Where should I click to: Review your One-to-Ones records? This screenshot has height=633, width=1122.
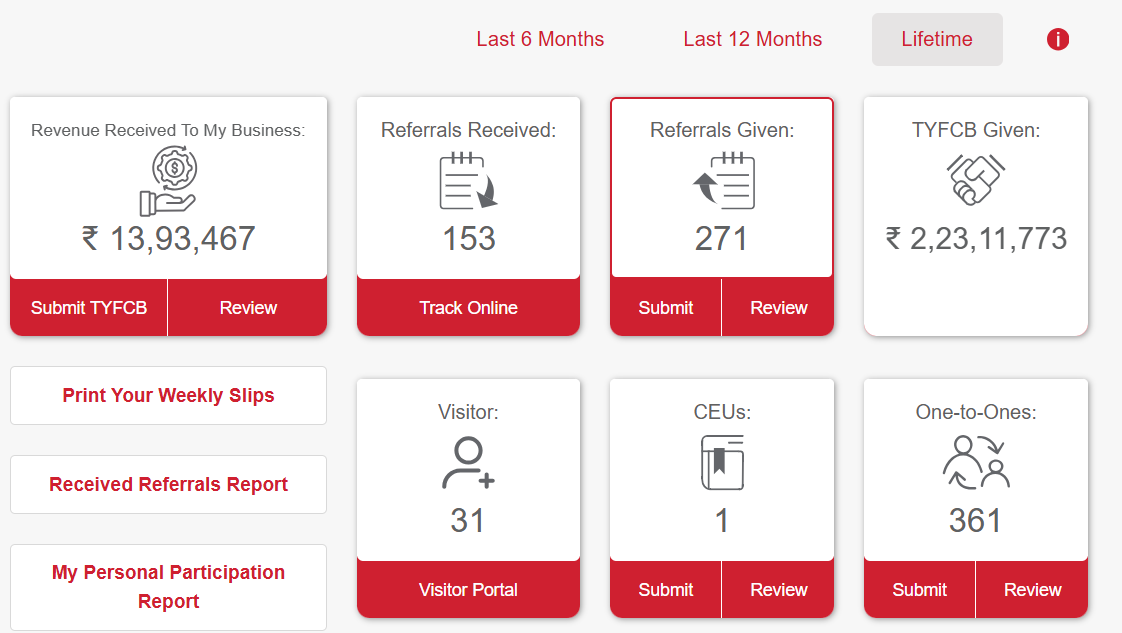pos(1032,589)
